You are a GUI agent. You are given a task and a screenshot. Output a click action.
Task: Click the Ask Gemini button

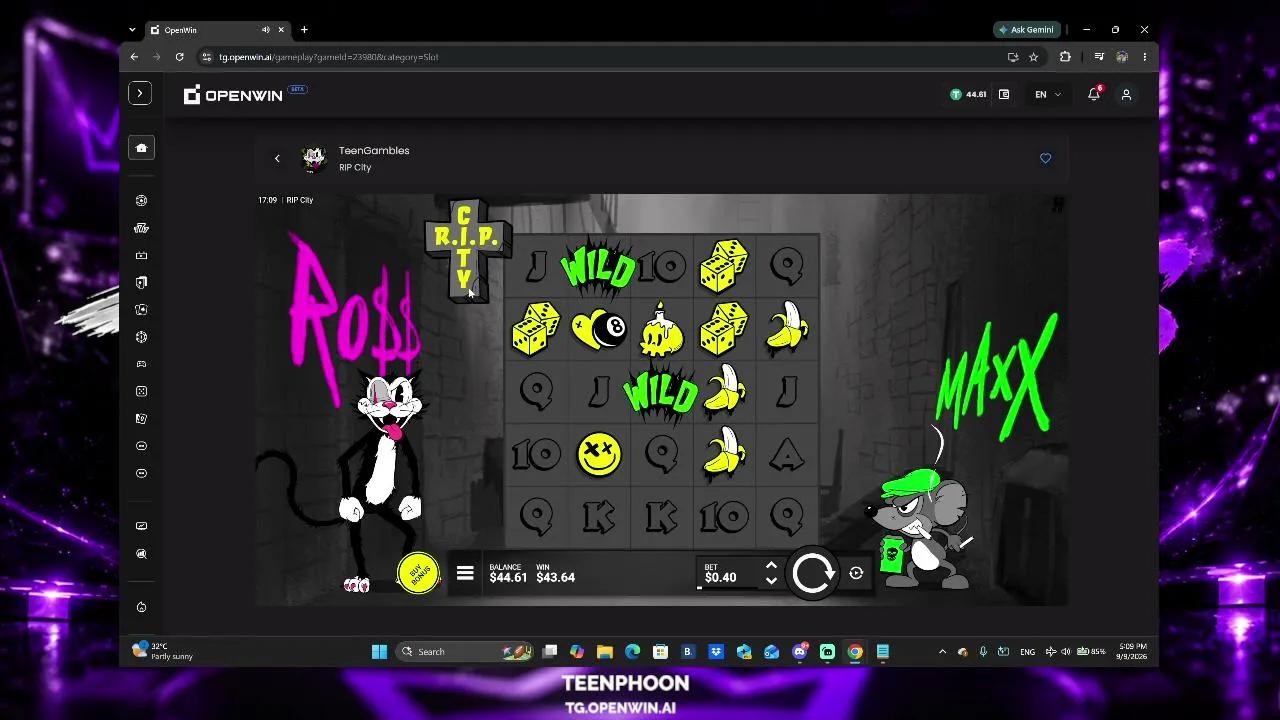(x=1026, y=30)
